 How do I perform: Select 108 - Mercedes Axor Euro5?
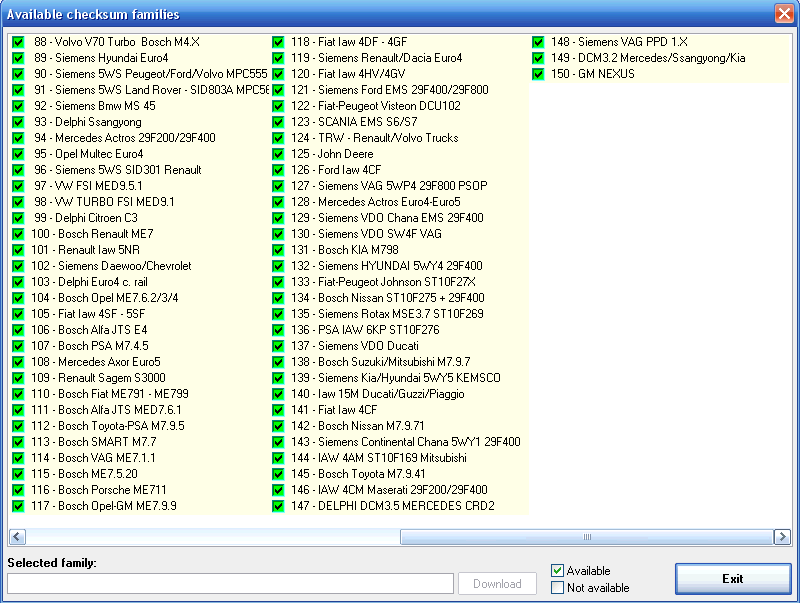[x=95, y=362]
